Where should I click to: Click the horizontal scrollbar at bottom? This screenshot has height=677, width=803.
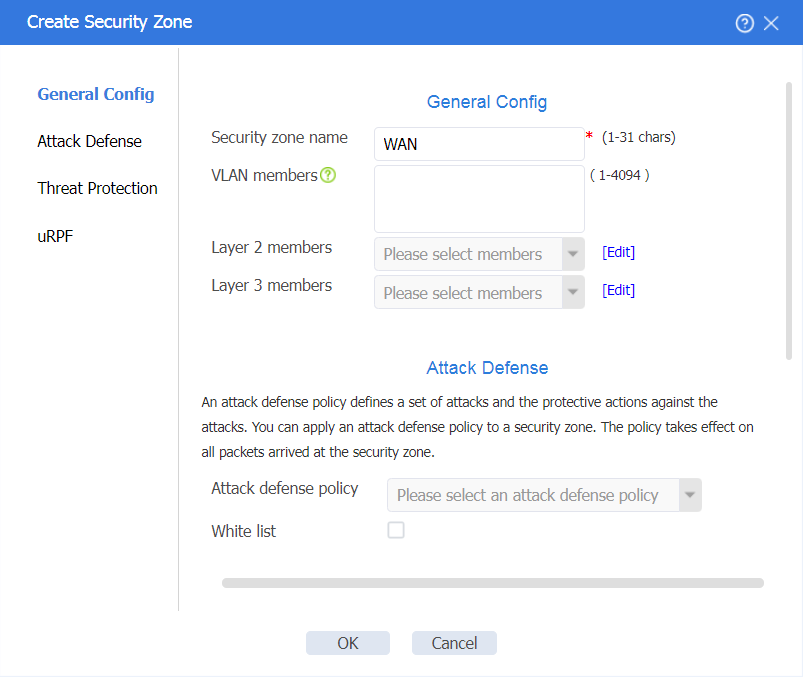click(493, 583)
